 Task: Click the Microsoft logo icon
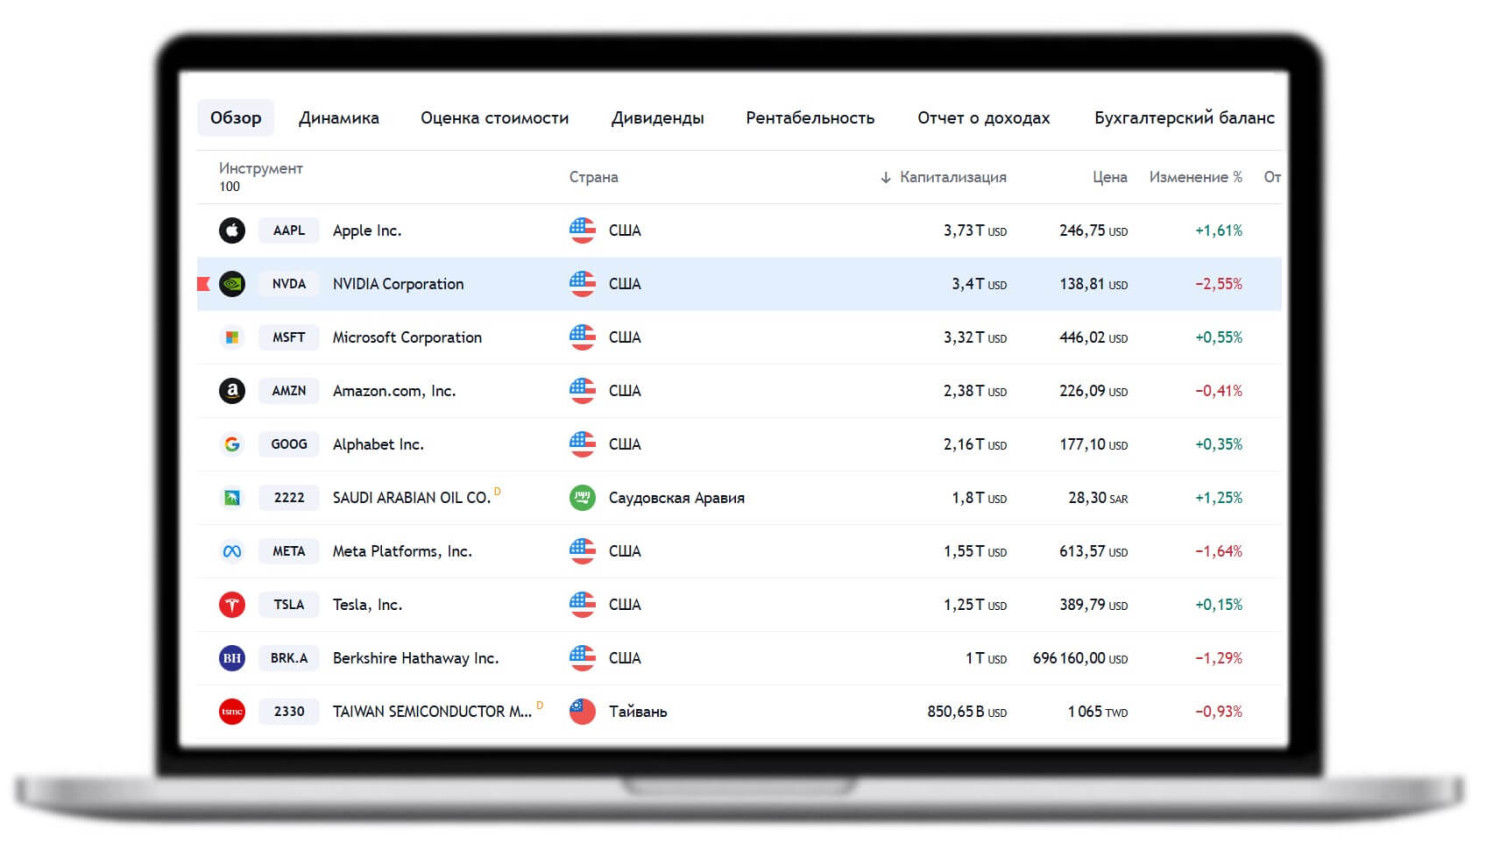click(232, 338)
